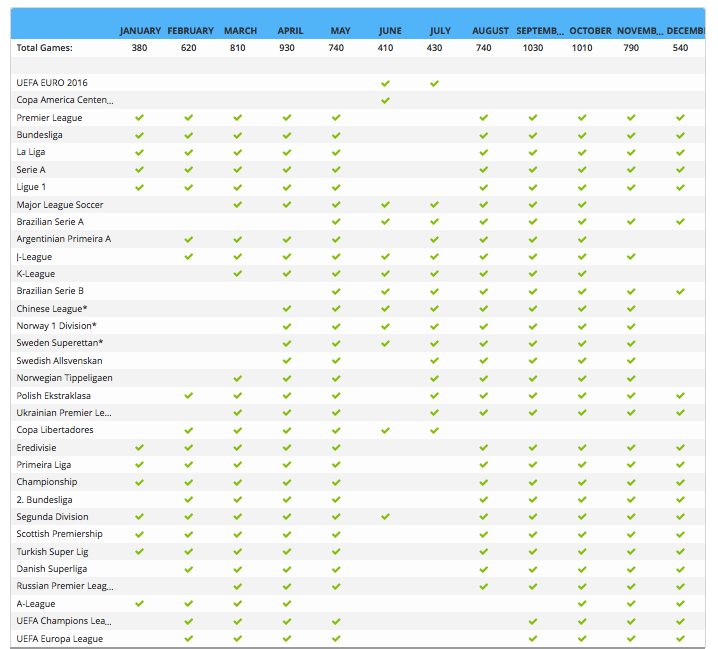
Task: Click the 930 total games value
Action: 287,48
